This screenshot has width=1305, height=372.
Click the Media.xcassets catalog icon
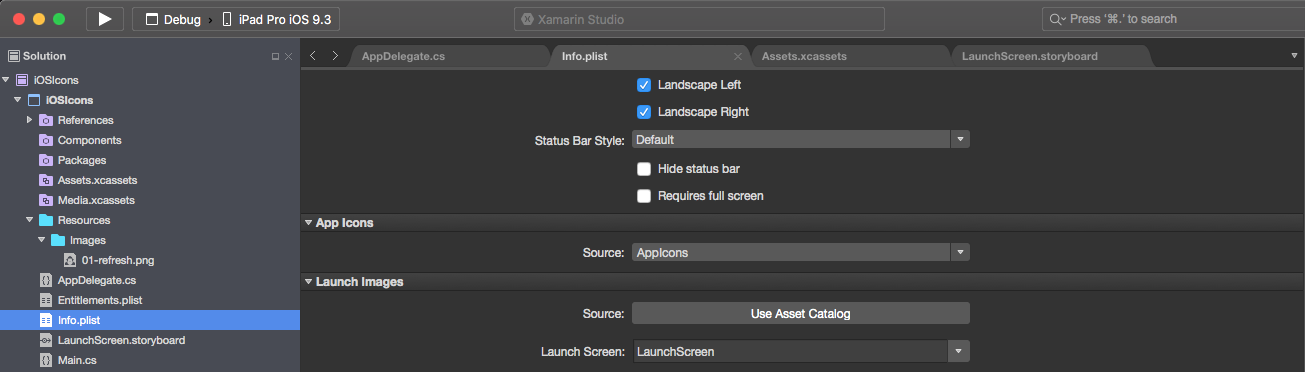(x=46, y=200)
